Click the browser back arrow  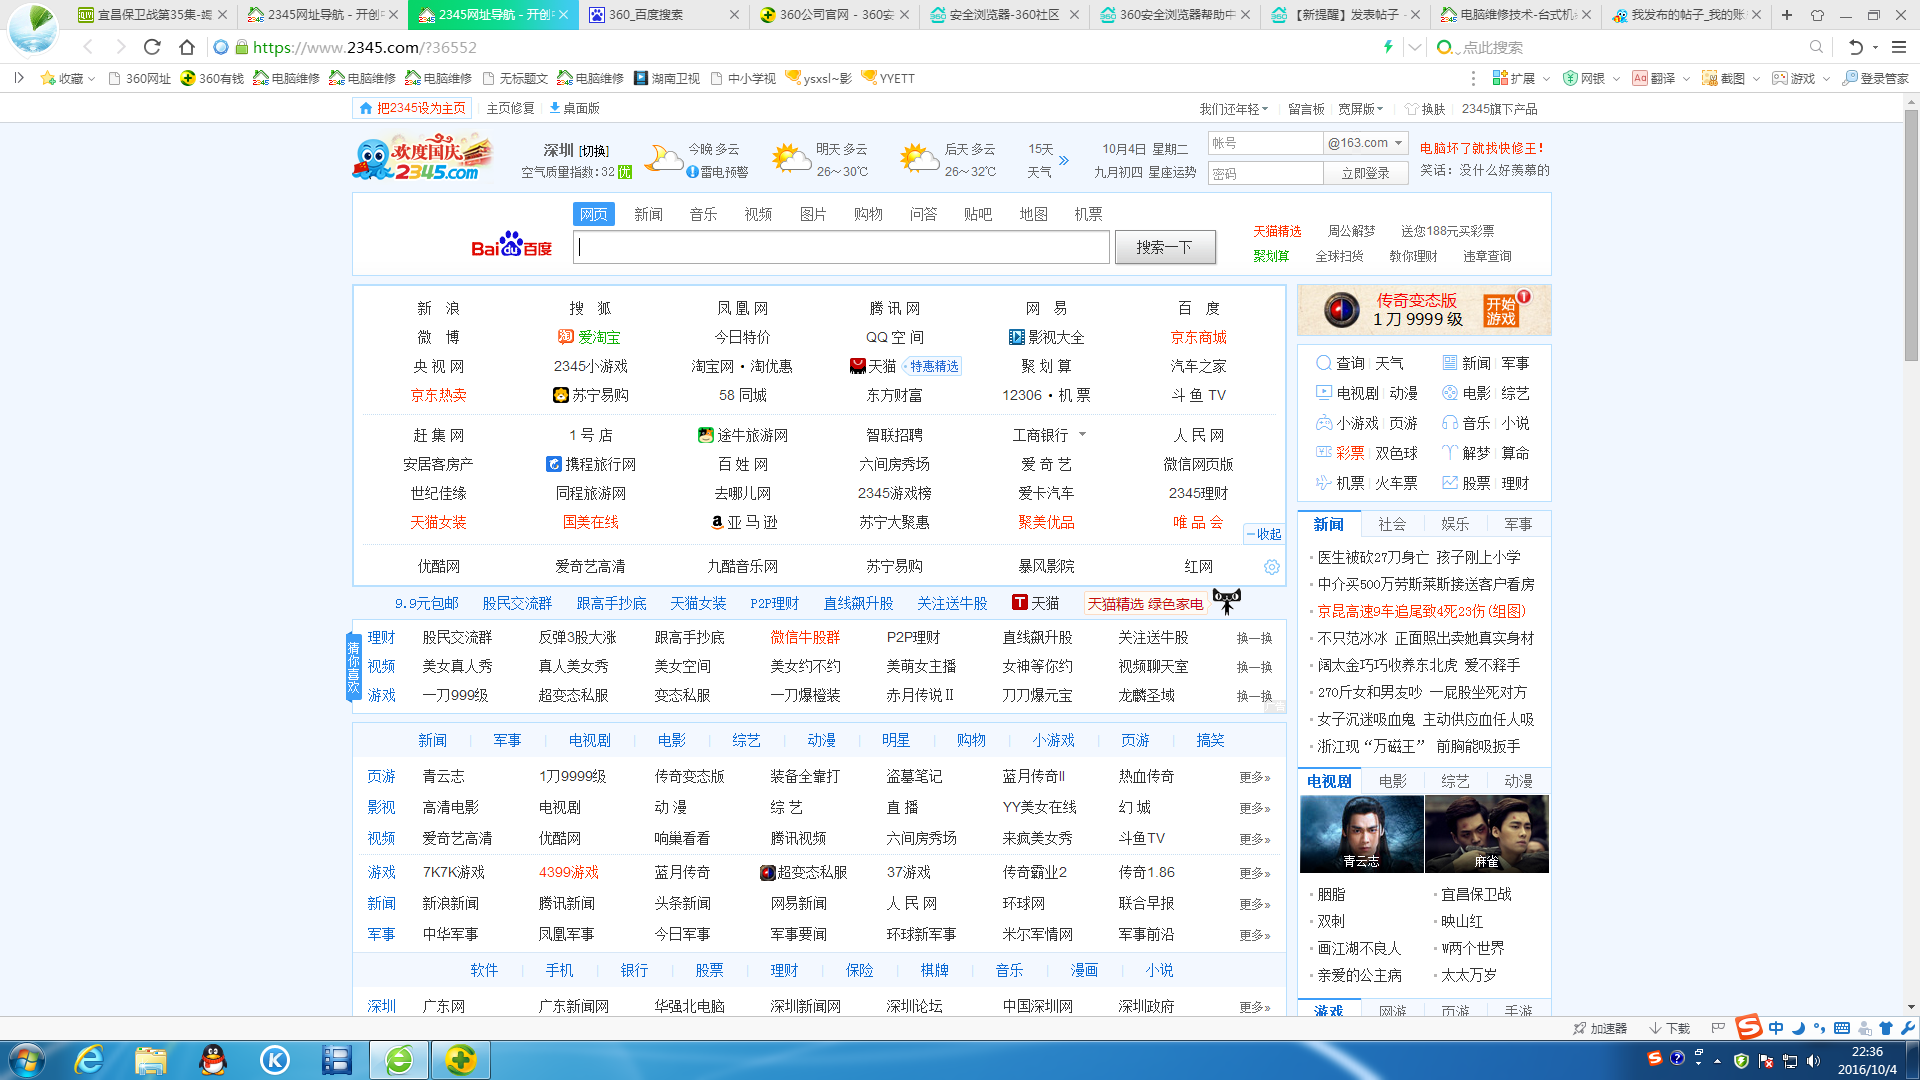[88, 47]
